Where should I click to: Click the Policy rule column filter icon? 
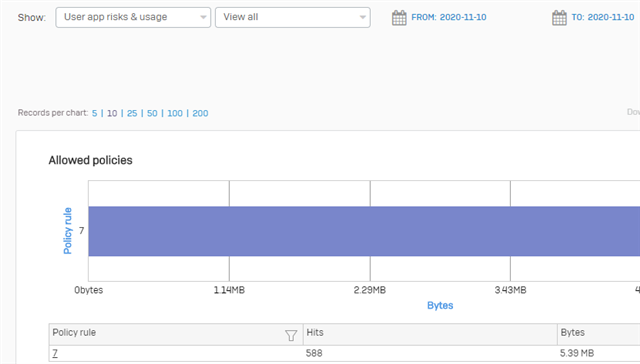(x=291, y=335)
